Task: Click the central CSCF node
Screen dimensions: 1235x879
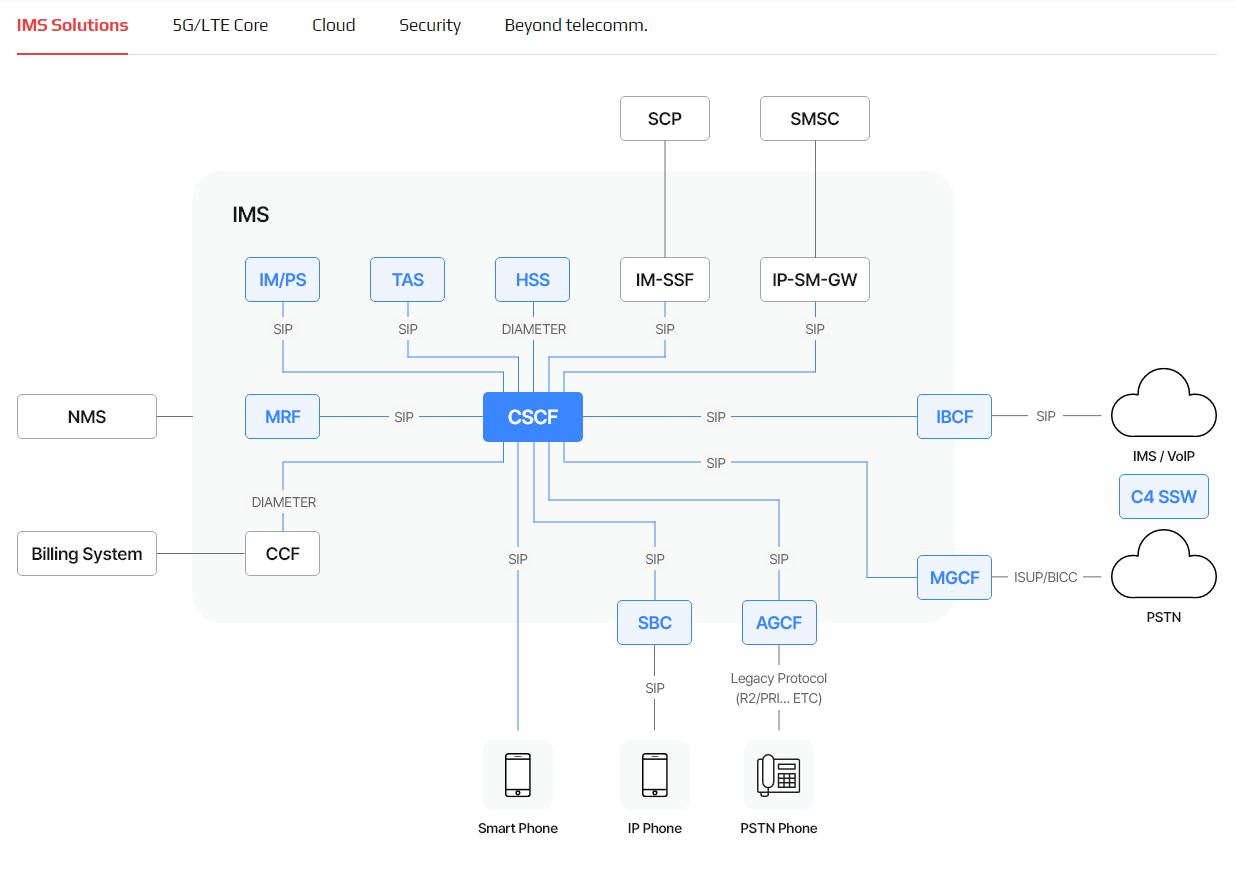Action: pos(532,417)
